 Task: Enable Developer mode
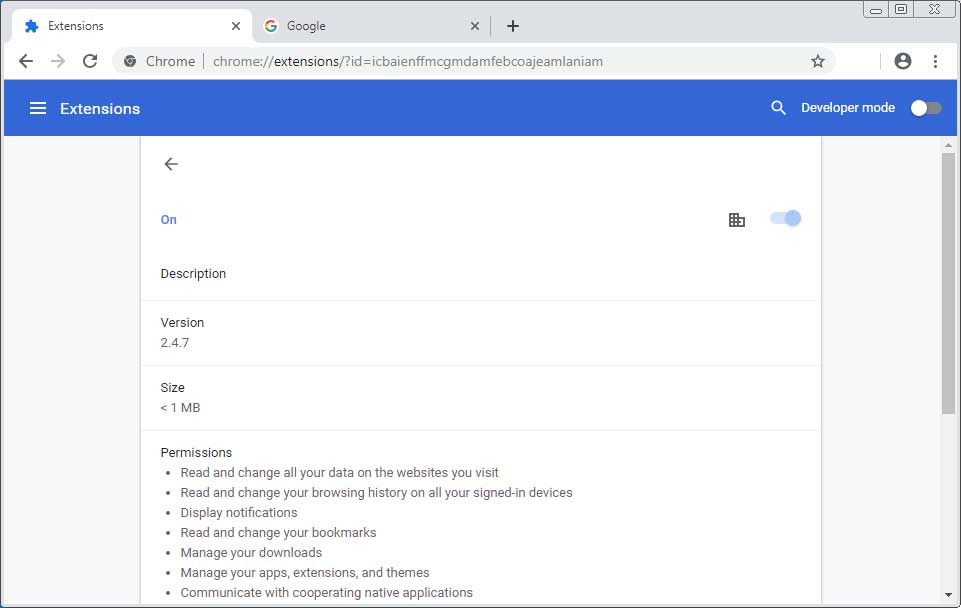tap(925, 107)
